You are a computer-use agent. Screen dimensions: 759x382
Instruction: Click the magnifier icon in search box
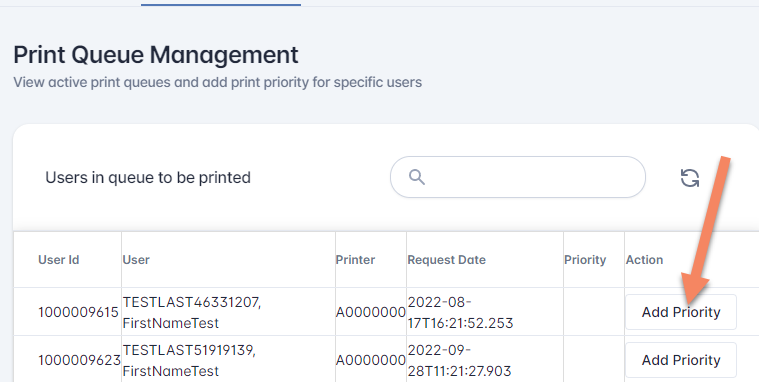(417, 177)
